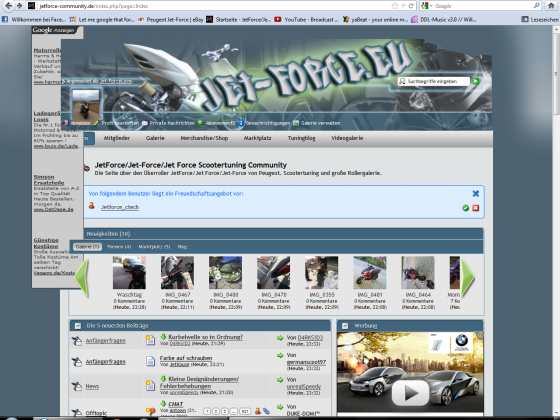This screenshot has width=560, height=420.
Task: Accept friend request with green check
Action: [x=465, y=208]
